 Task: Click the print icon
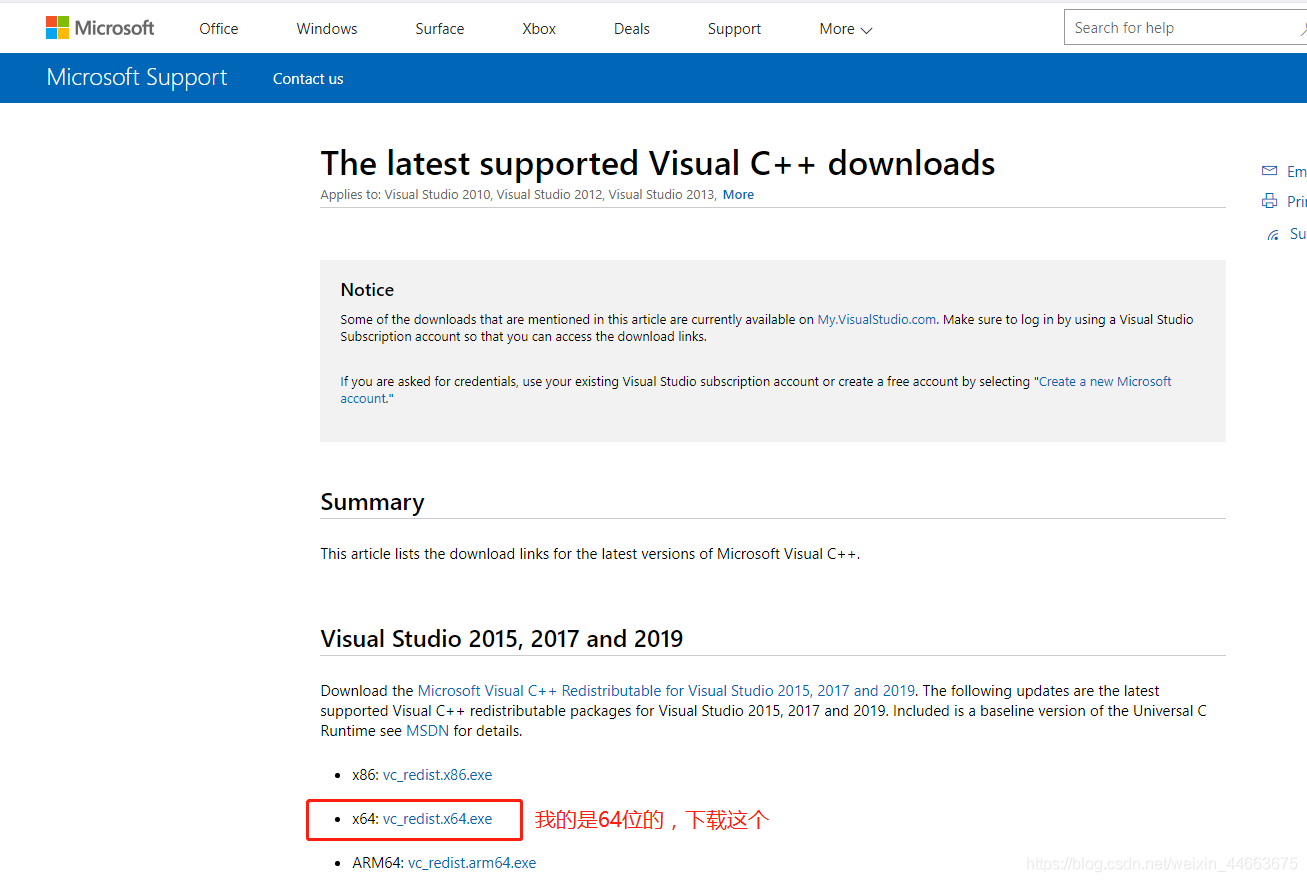pos(1270,201)
